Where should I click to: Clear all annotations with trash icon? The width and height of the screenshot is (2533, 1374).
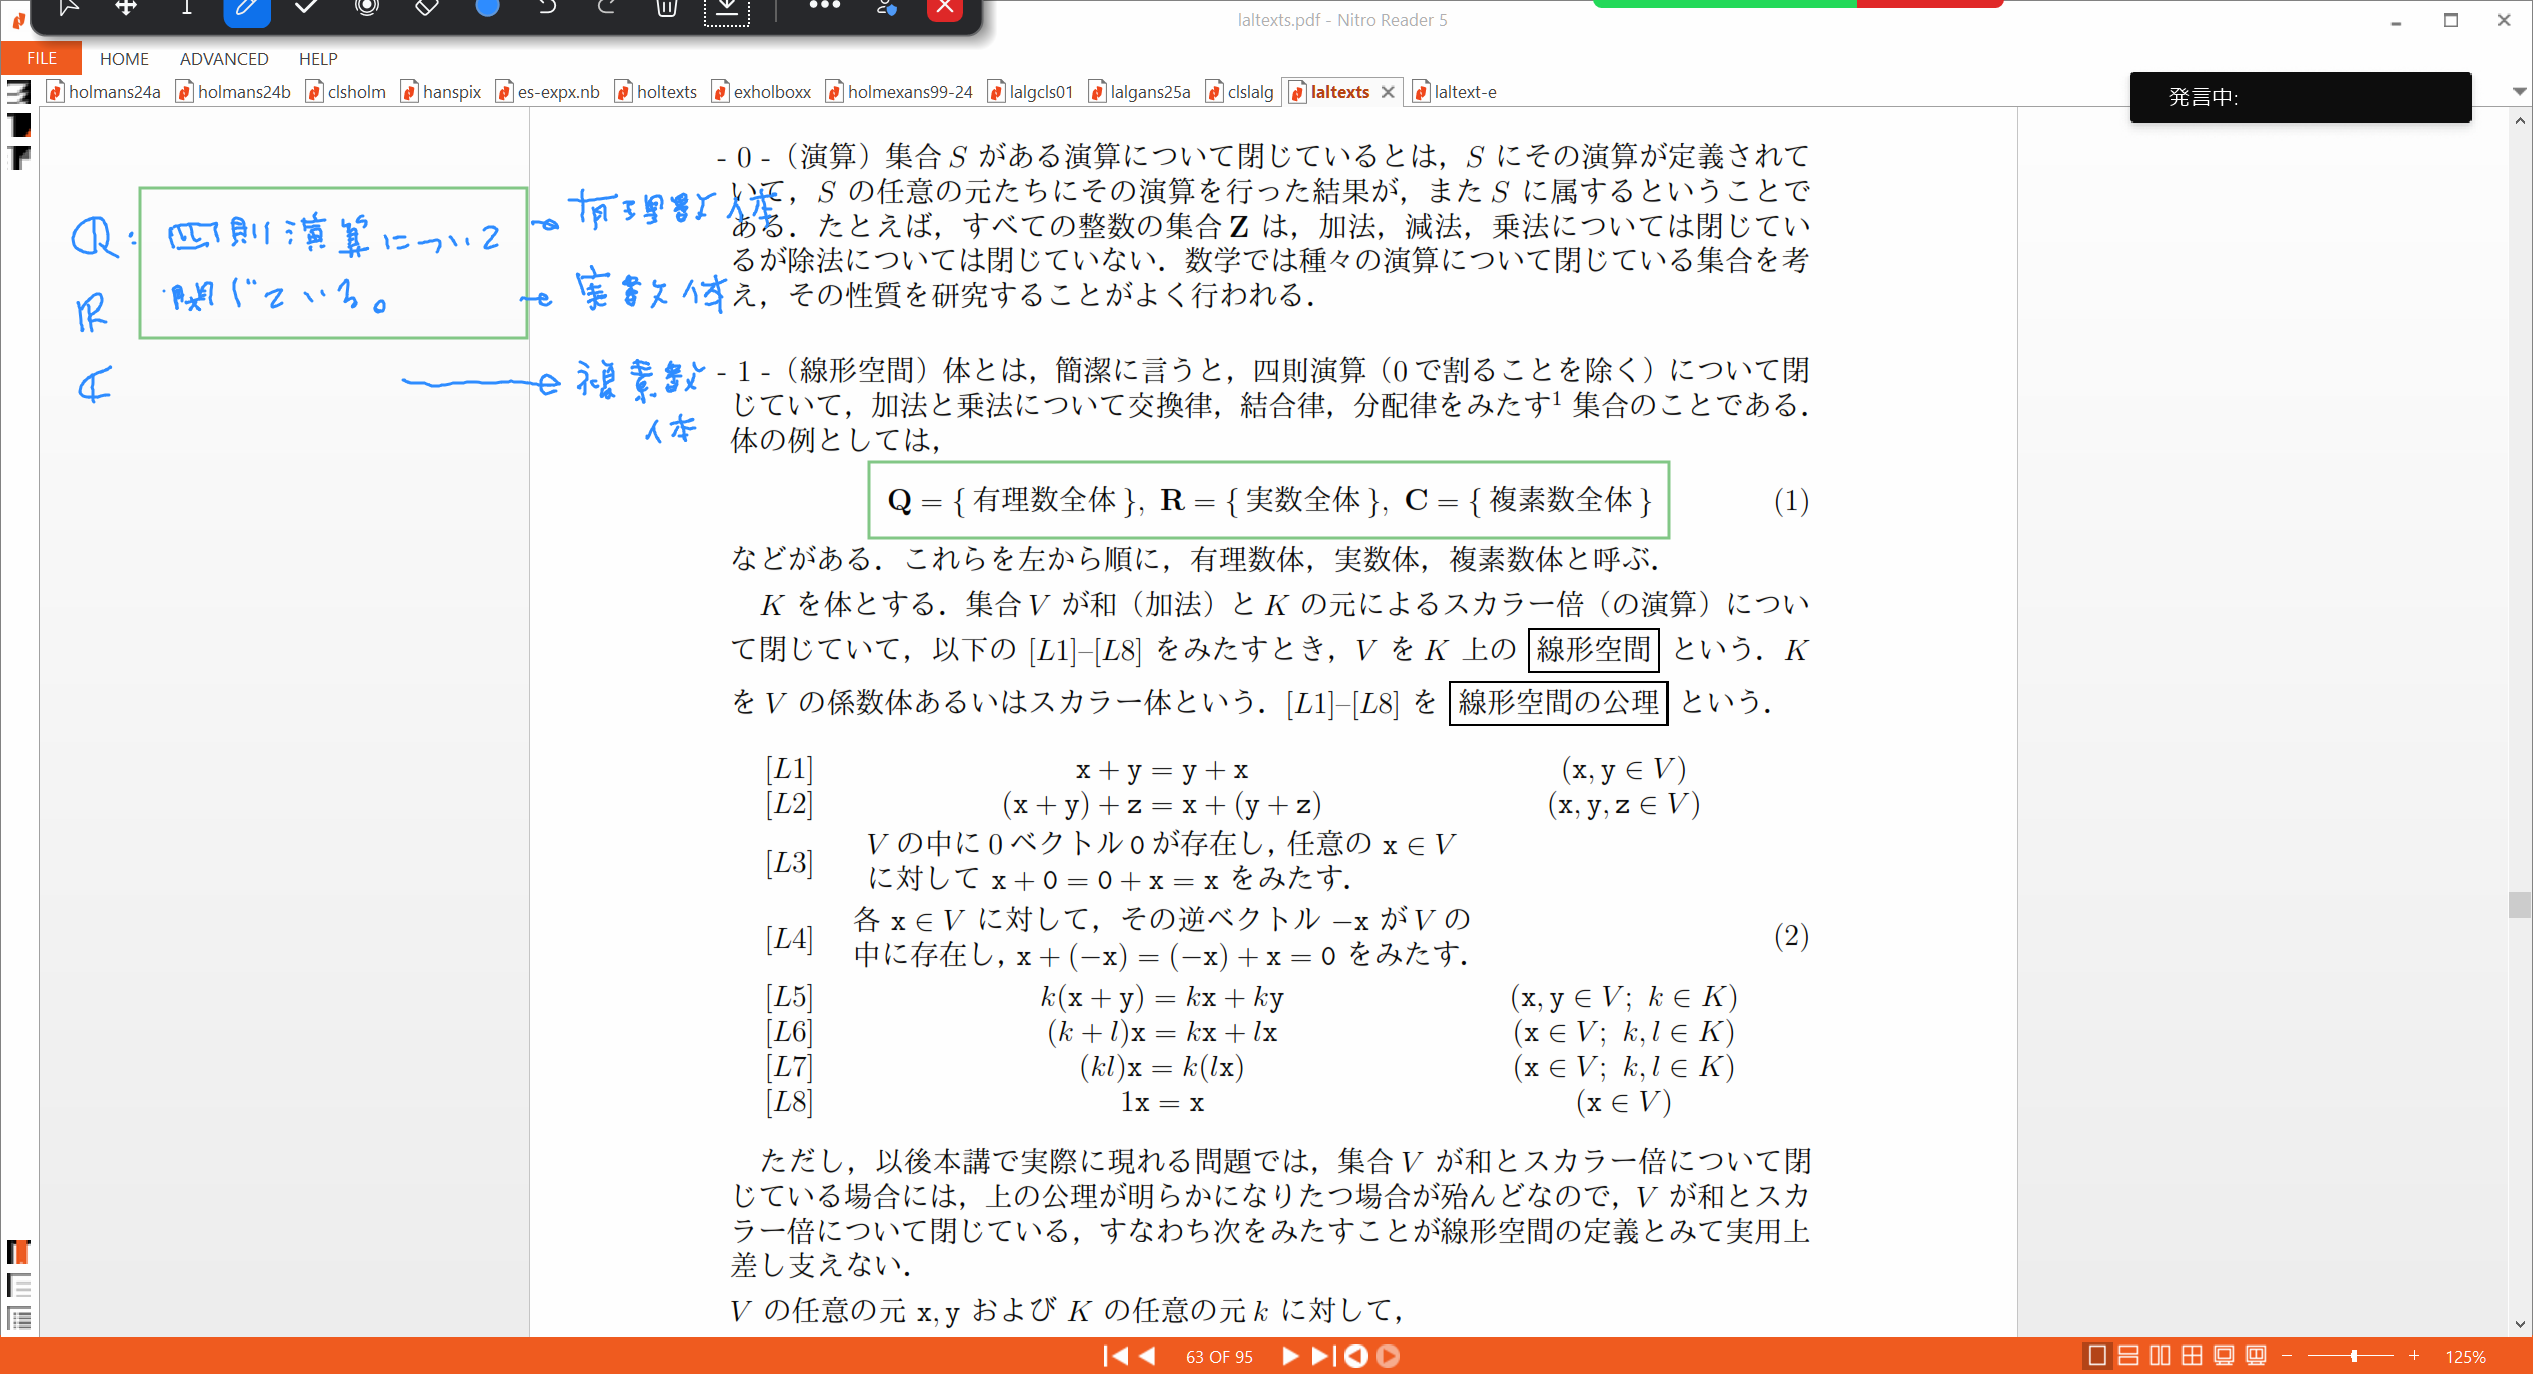click(x=667, y=8)
